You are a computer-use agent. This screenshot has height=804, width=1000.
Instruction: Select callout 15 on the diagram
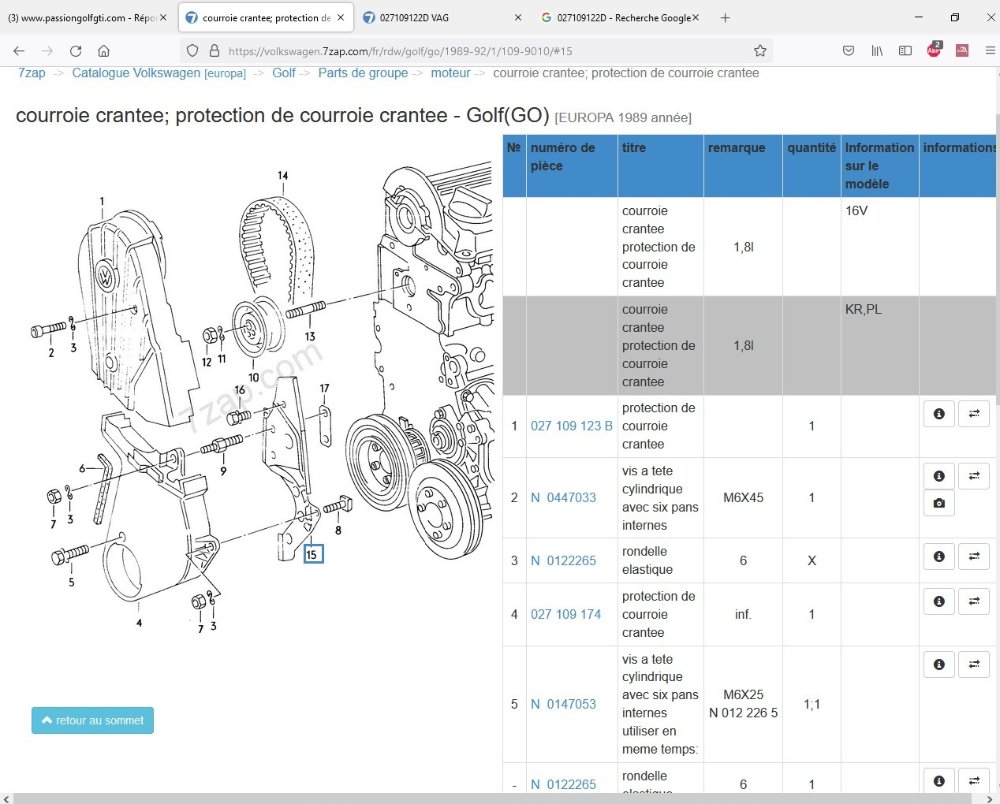click(312, 554)
